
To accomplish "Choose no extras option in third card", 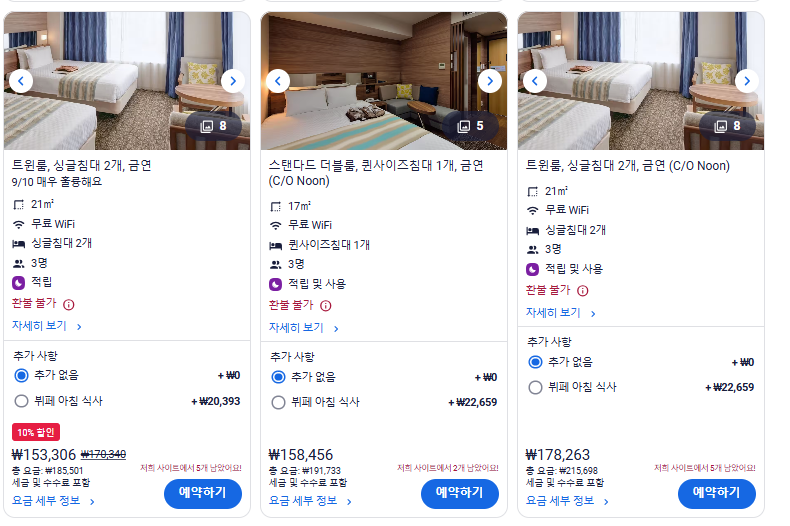I will 535,362.
